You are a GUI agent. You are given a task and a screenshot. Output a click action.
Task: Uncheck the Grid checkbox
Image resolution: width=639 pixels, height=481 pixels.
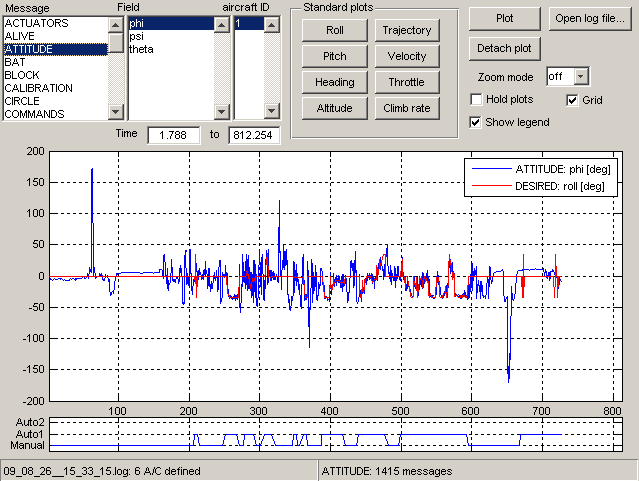tap(572, 100)
